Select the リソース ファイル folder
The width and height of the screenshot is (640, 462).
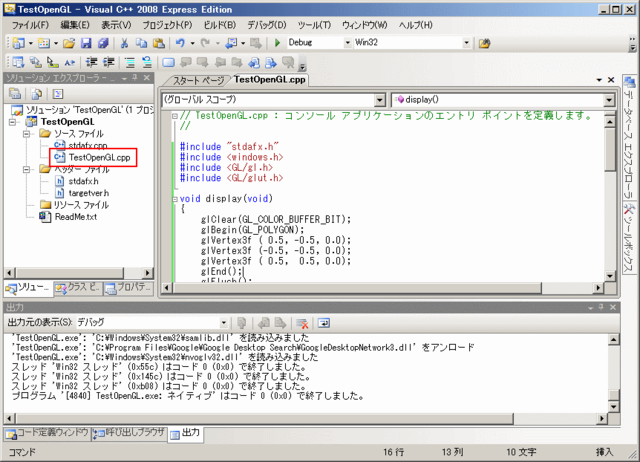click(81, 205)
